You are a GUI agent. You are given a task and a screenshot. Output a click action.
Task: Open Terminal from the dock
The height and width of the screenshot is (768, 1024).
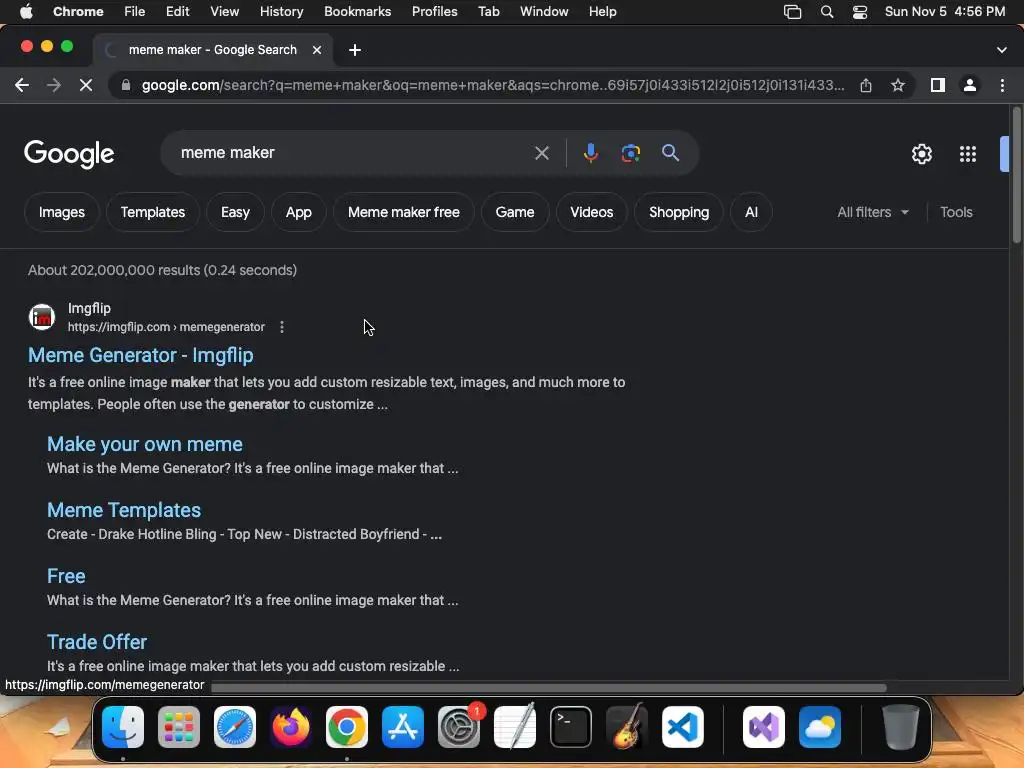point(571,727)
